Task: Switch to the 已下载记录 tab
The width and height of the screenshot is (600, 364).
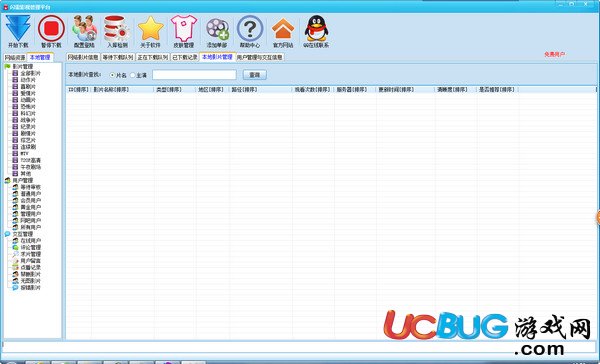Action: (x=184, y=57)
